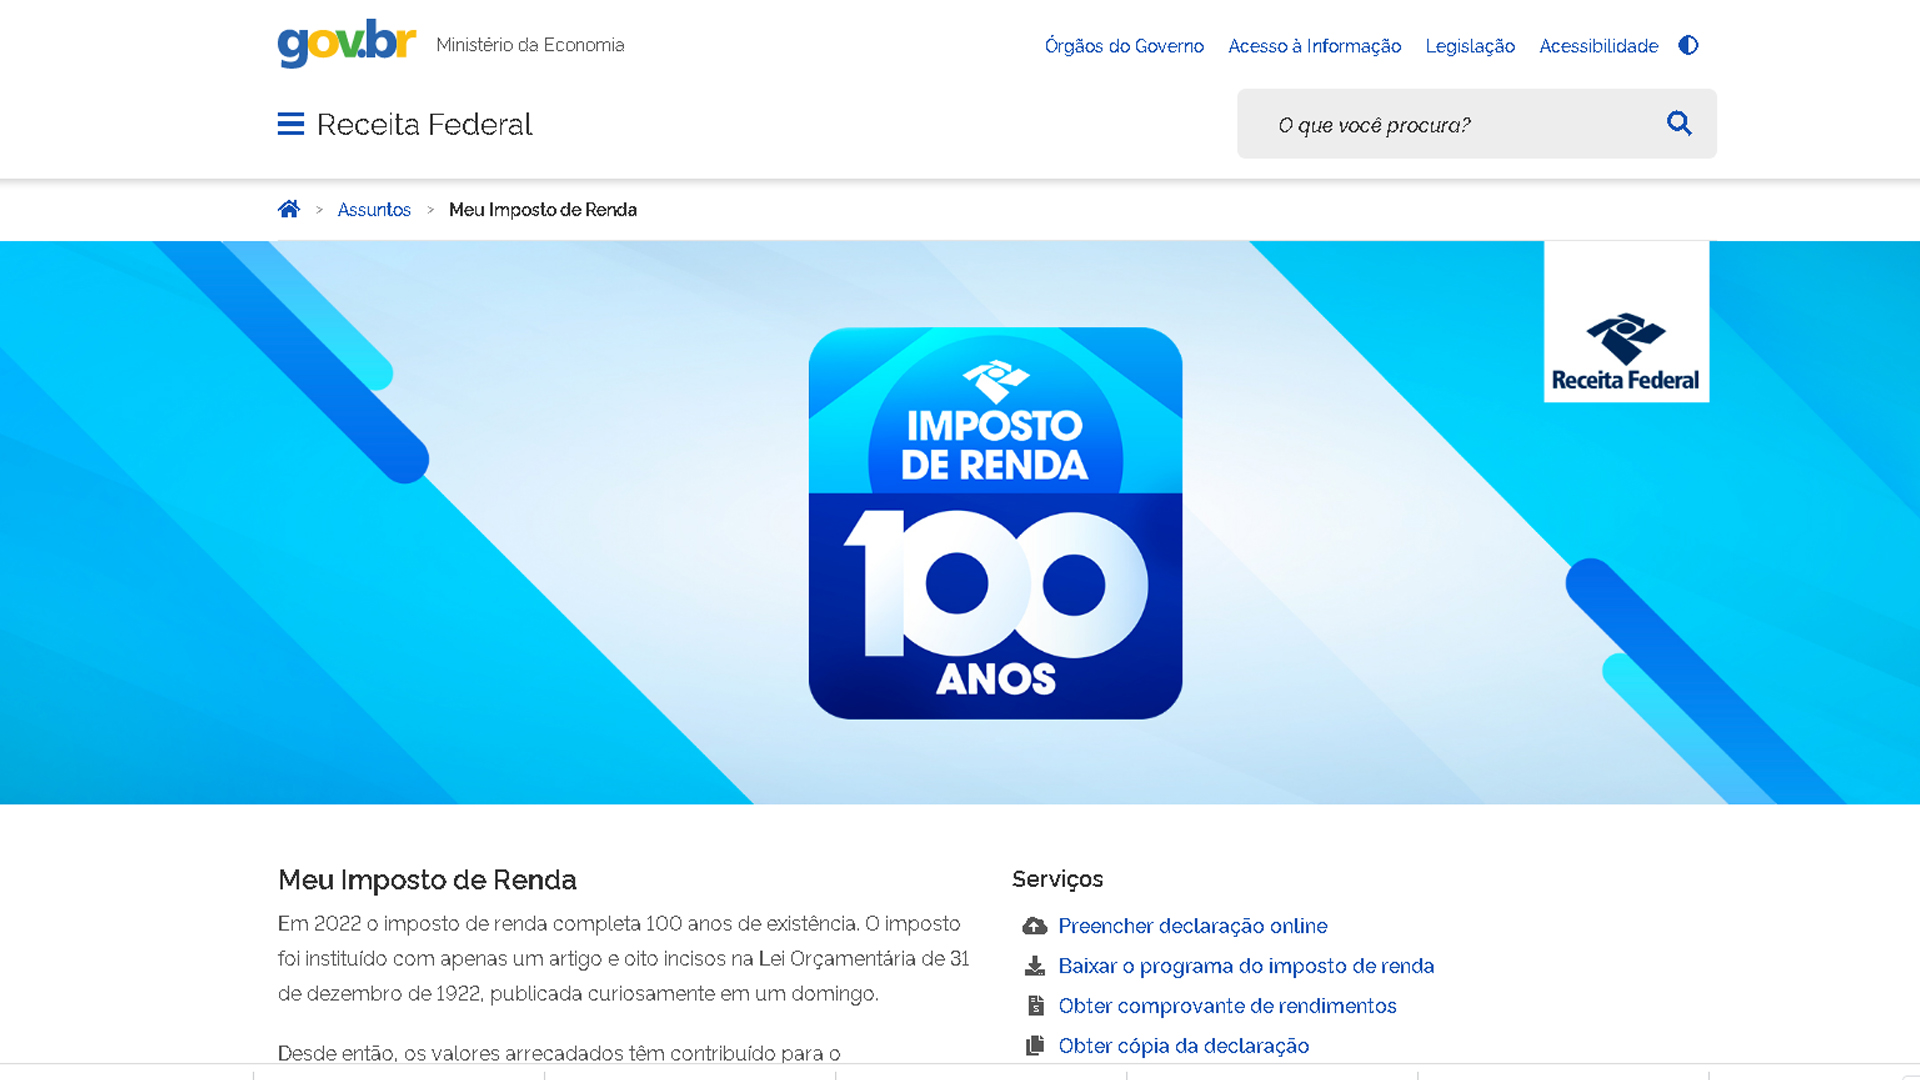
Task: Open Órgãos do Governo menu
Action: (1124, 46)
